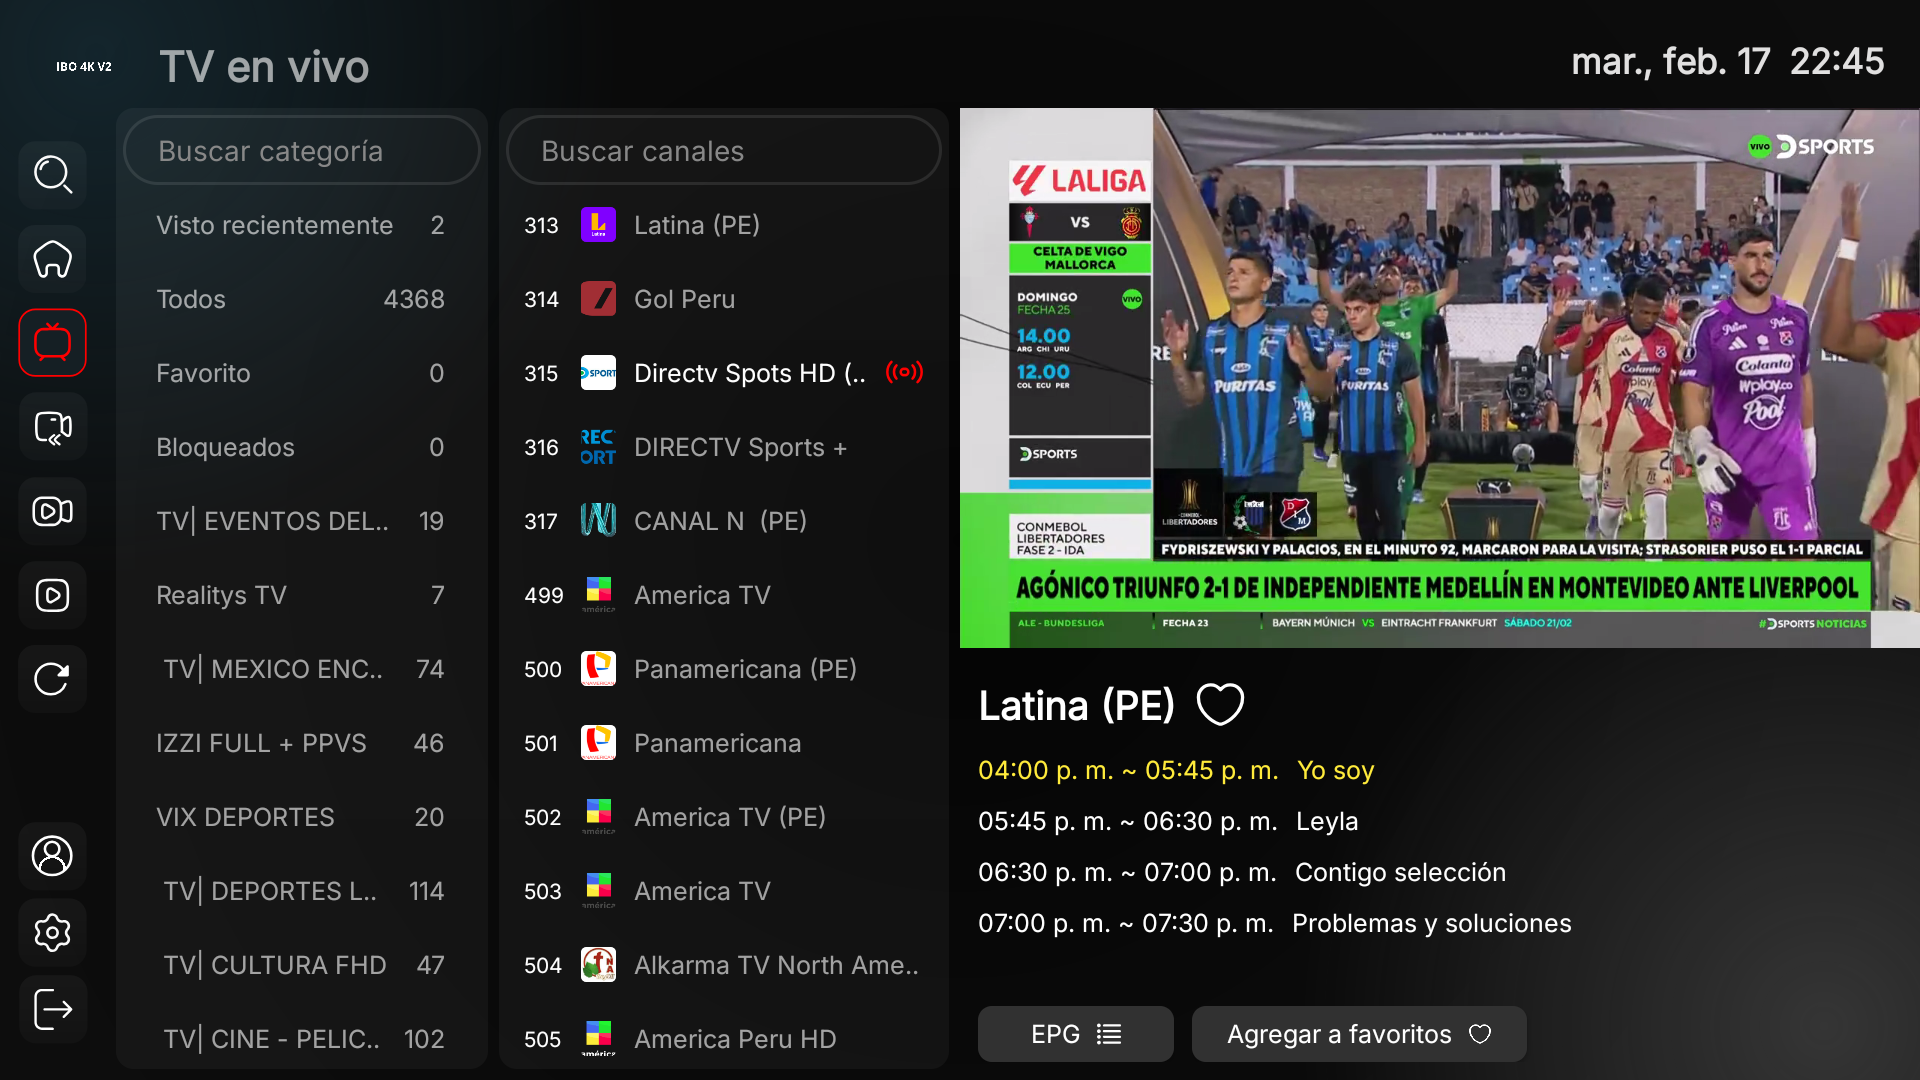1920x1080 pixels.
Task: Open the series play icon in sidebar
Action: pos(52,595)
